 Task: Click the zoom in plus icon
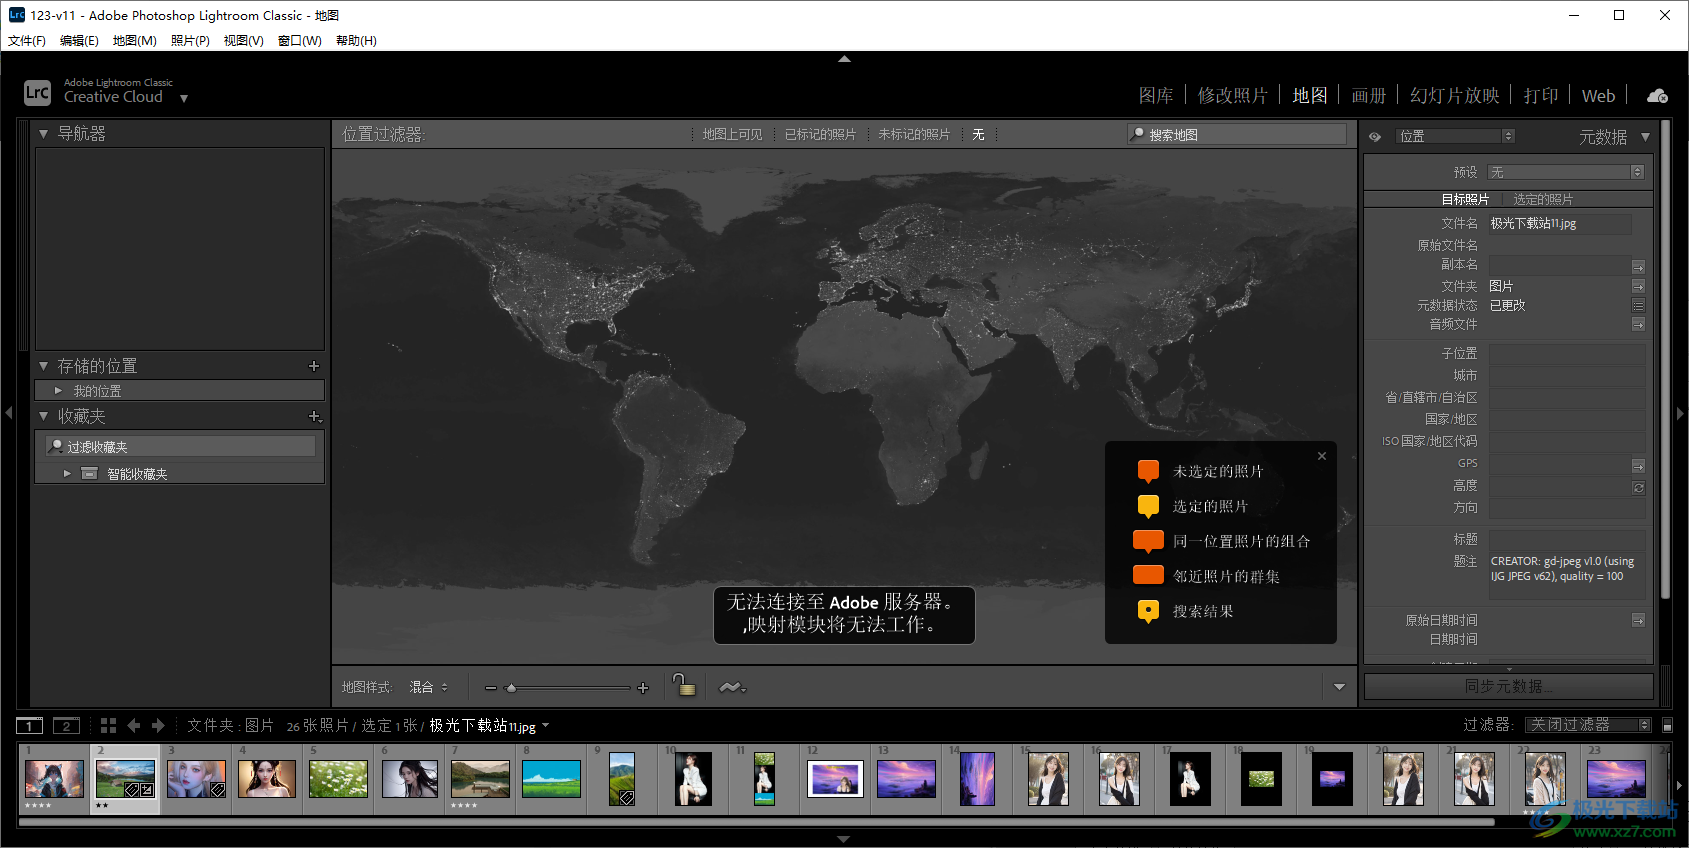[643, 688]
